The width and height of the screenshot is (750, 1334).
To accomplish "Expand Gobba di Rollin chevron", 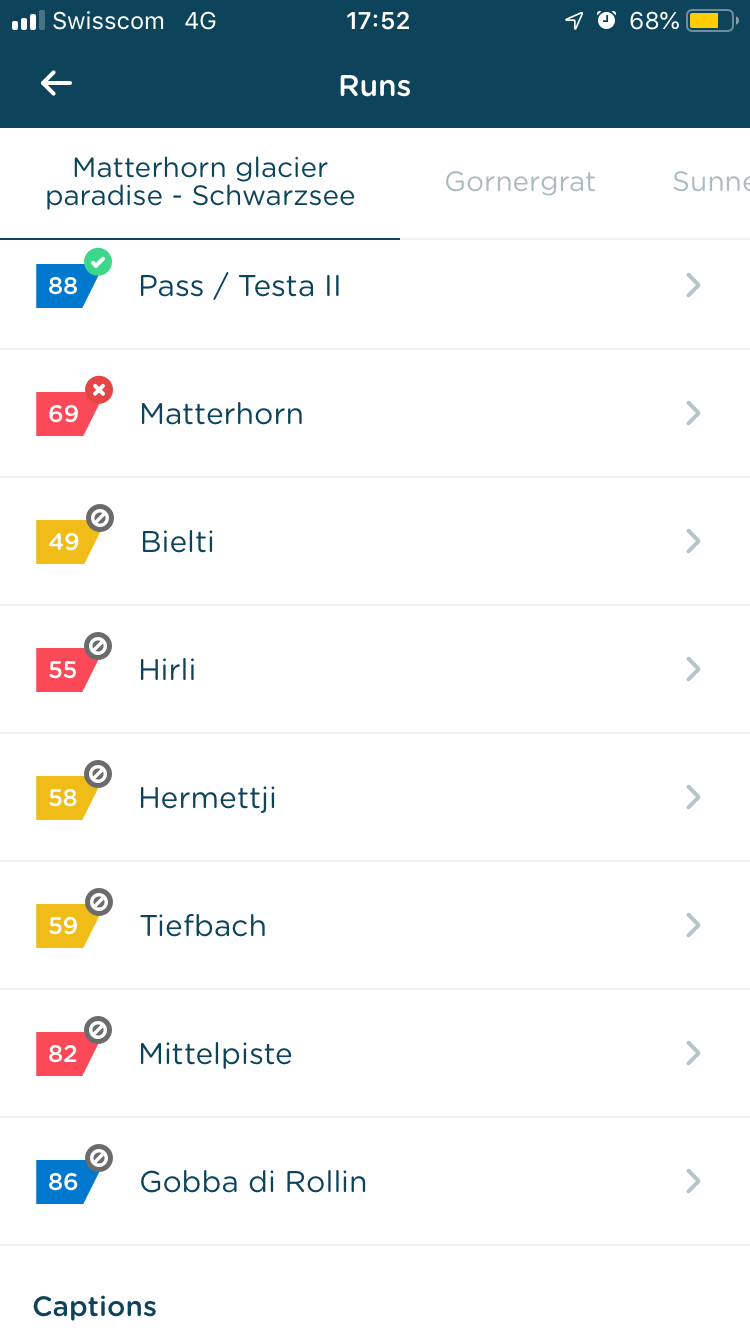I will (693, 1182).
